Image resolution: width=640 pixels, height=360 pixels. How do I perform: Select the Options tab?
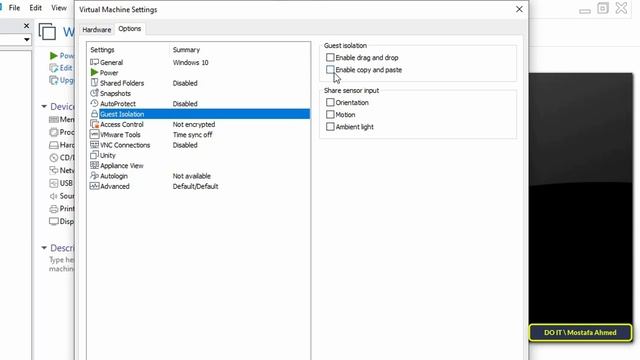pos(129,29)
